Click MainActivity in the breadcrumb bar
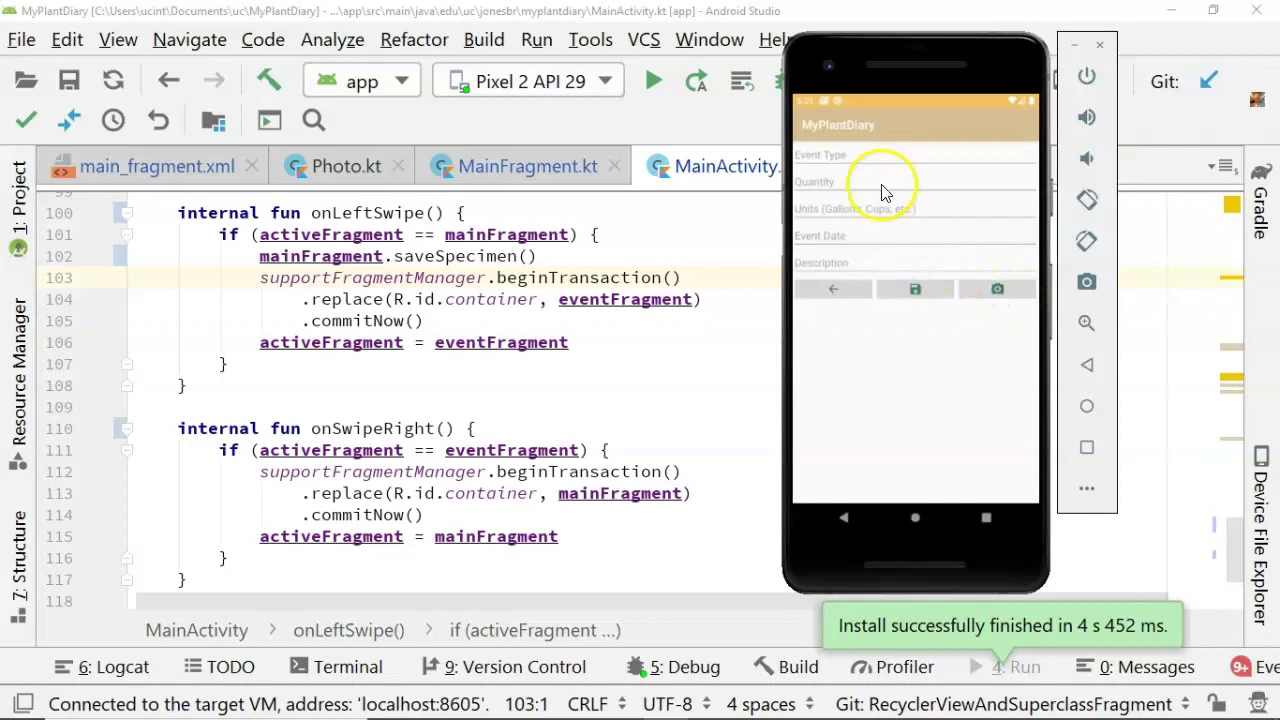Image resolution: width=1280 pixels, height=720 pixels. 197,630
